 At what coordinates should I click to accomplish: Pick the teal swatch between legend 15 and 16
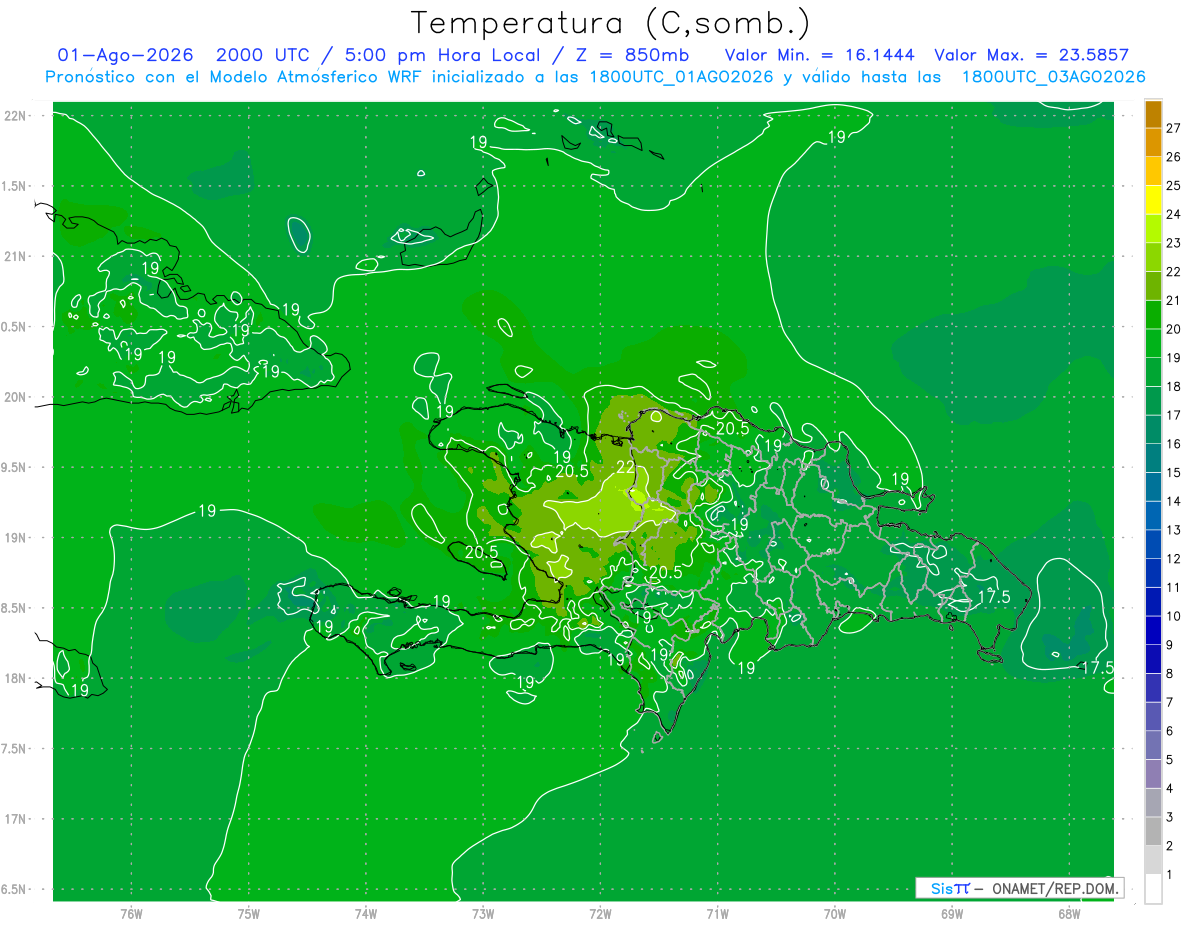tap(1153, 458)
